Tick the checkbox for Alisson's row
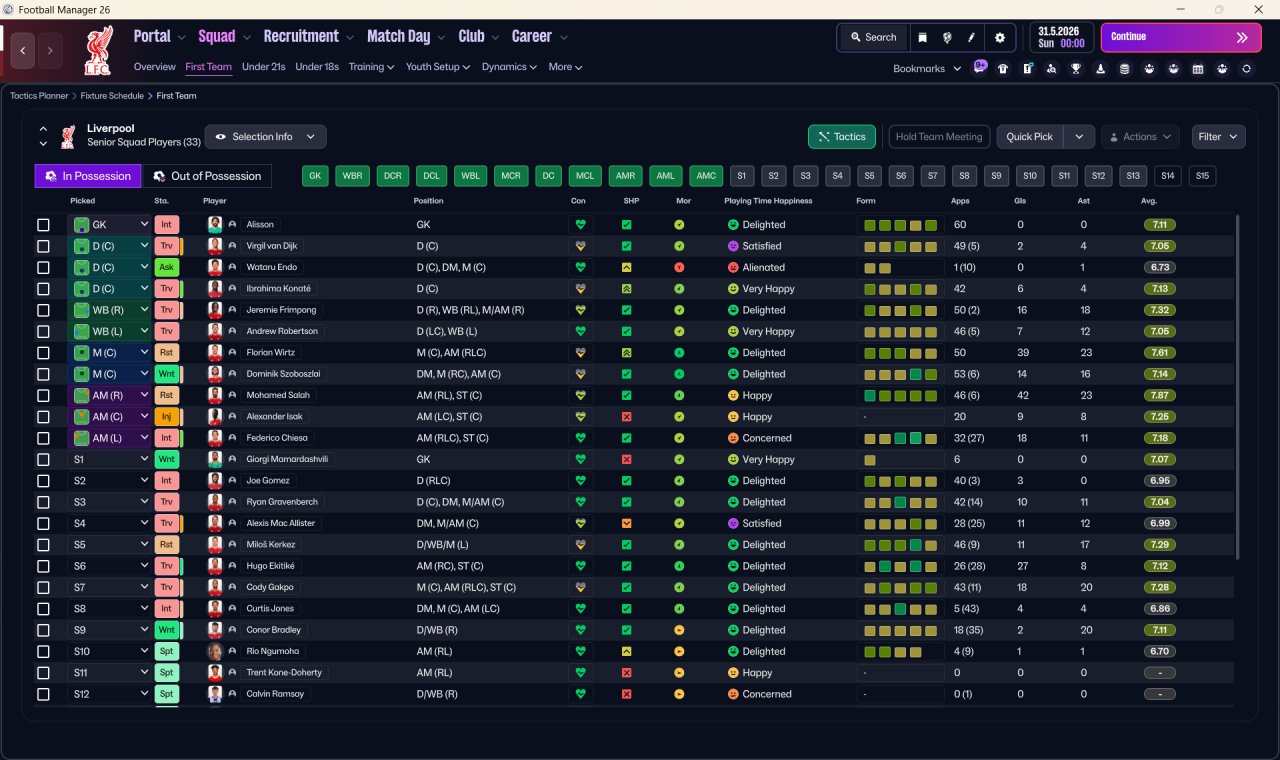 (43, 225)
